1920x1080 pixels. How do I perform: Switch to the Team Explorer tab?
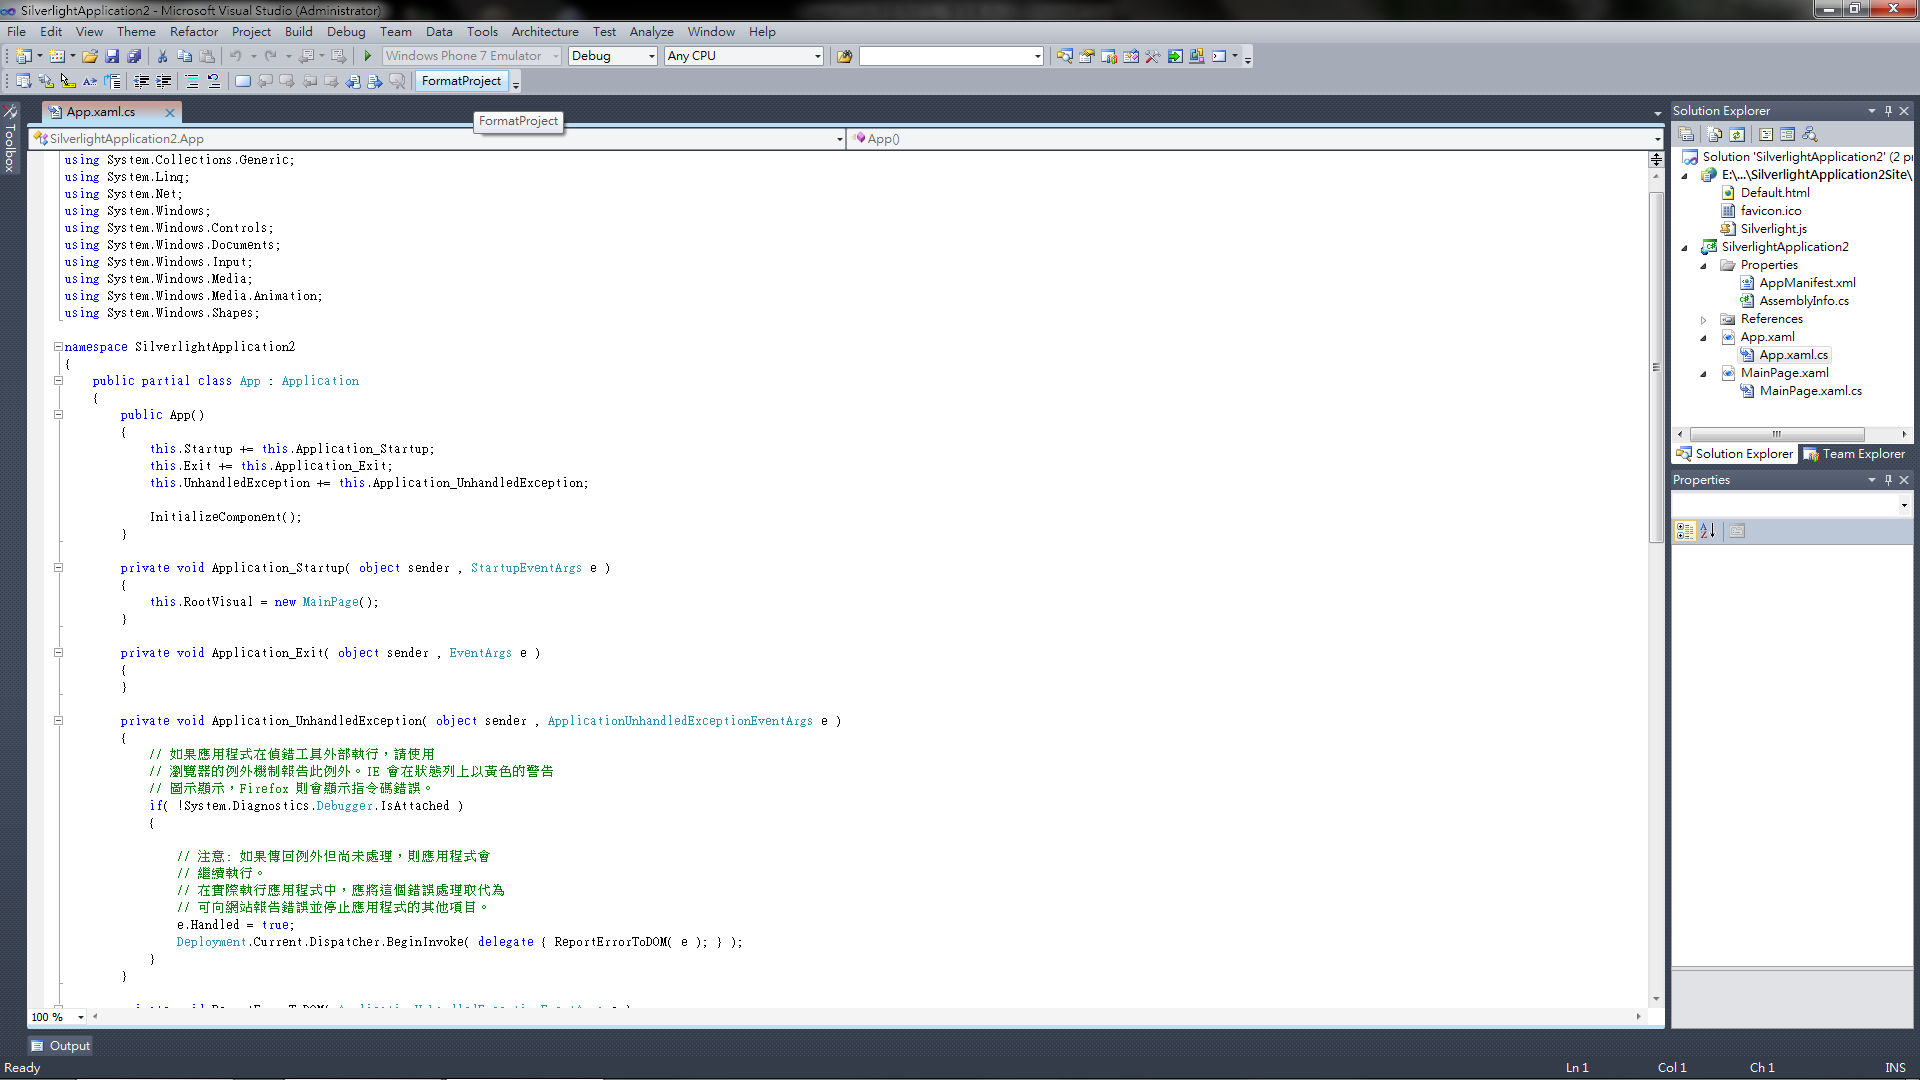tap(1856, 454)
